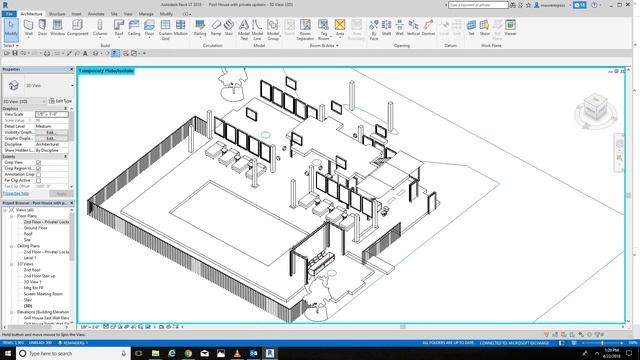Activate the Component tool
Viewport: 640px width, 360px height.
pyautogui.click(x=78, y=28)
